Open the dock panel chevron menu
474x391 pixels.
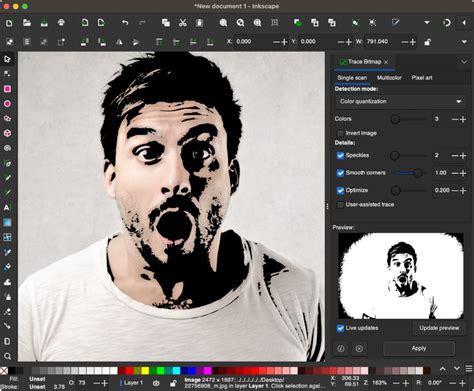(464, 62)
